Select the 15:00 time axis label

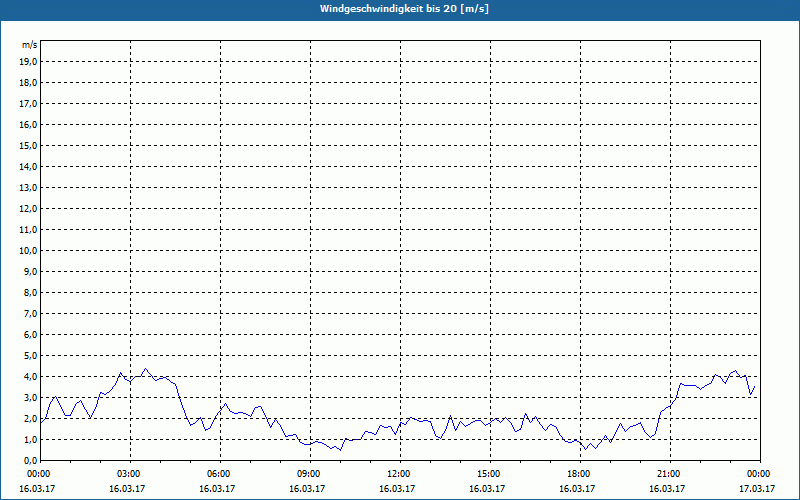[x=489, y=474]
